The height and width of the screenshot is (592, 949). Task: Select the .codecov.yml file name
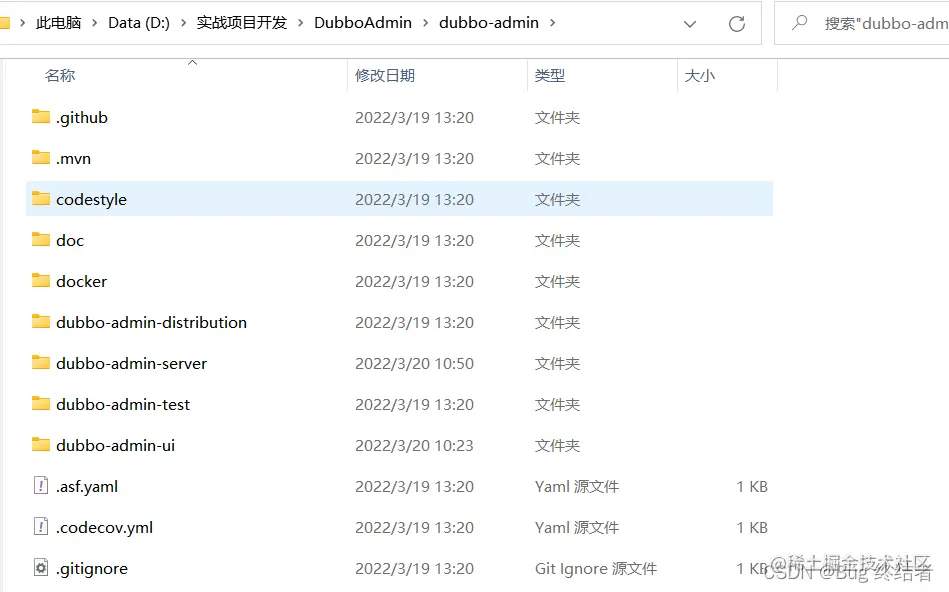tap(104, 528)
